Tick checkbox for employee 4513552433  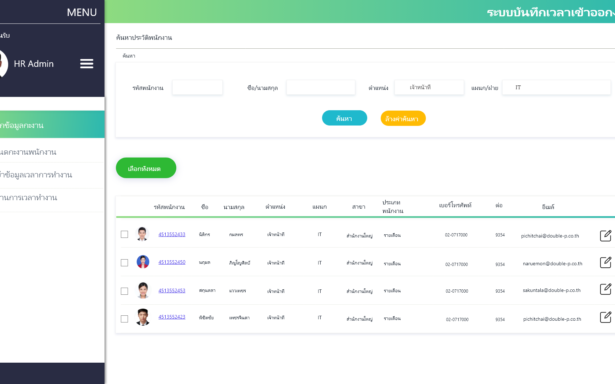124,234
